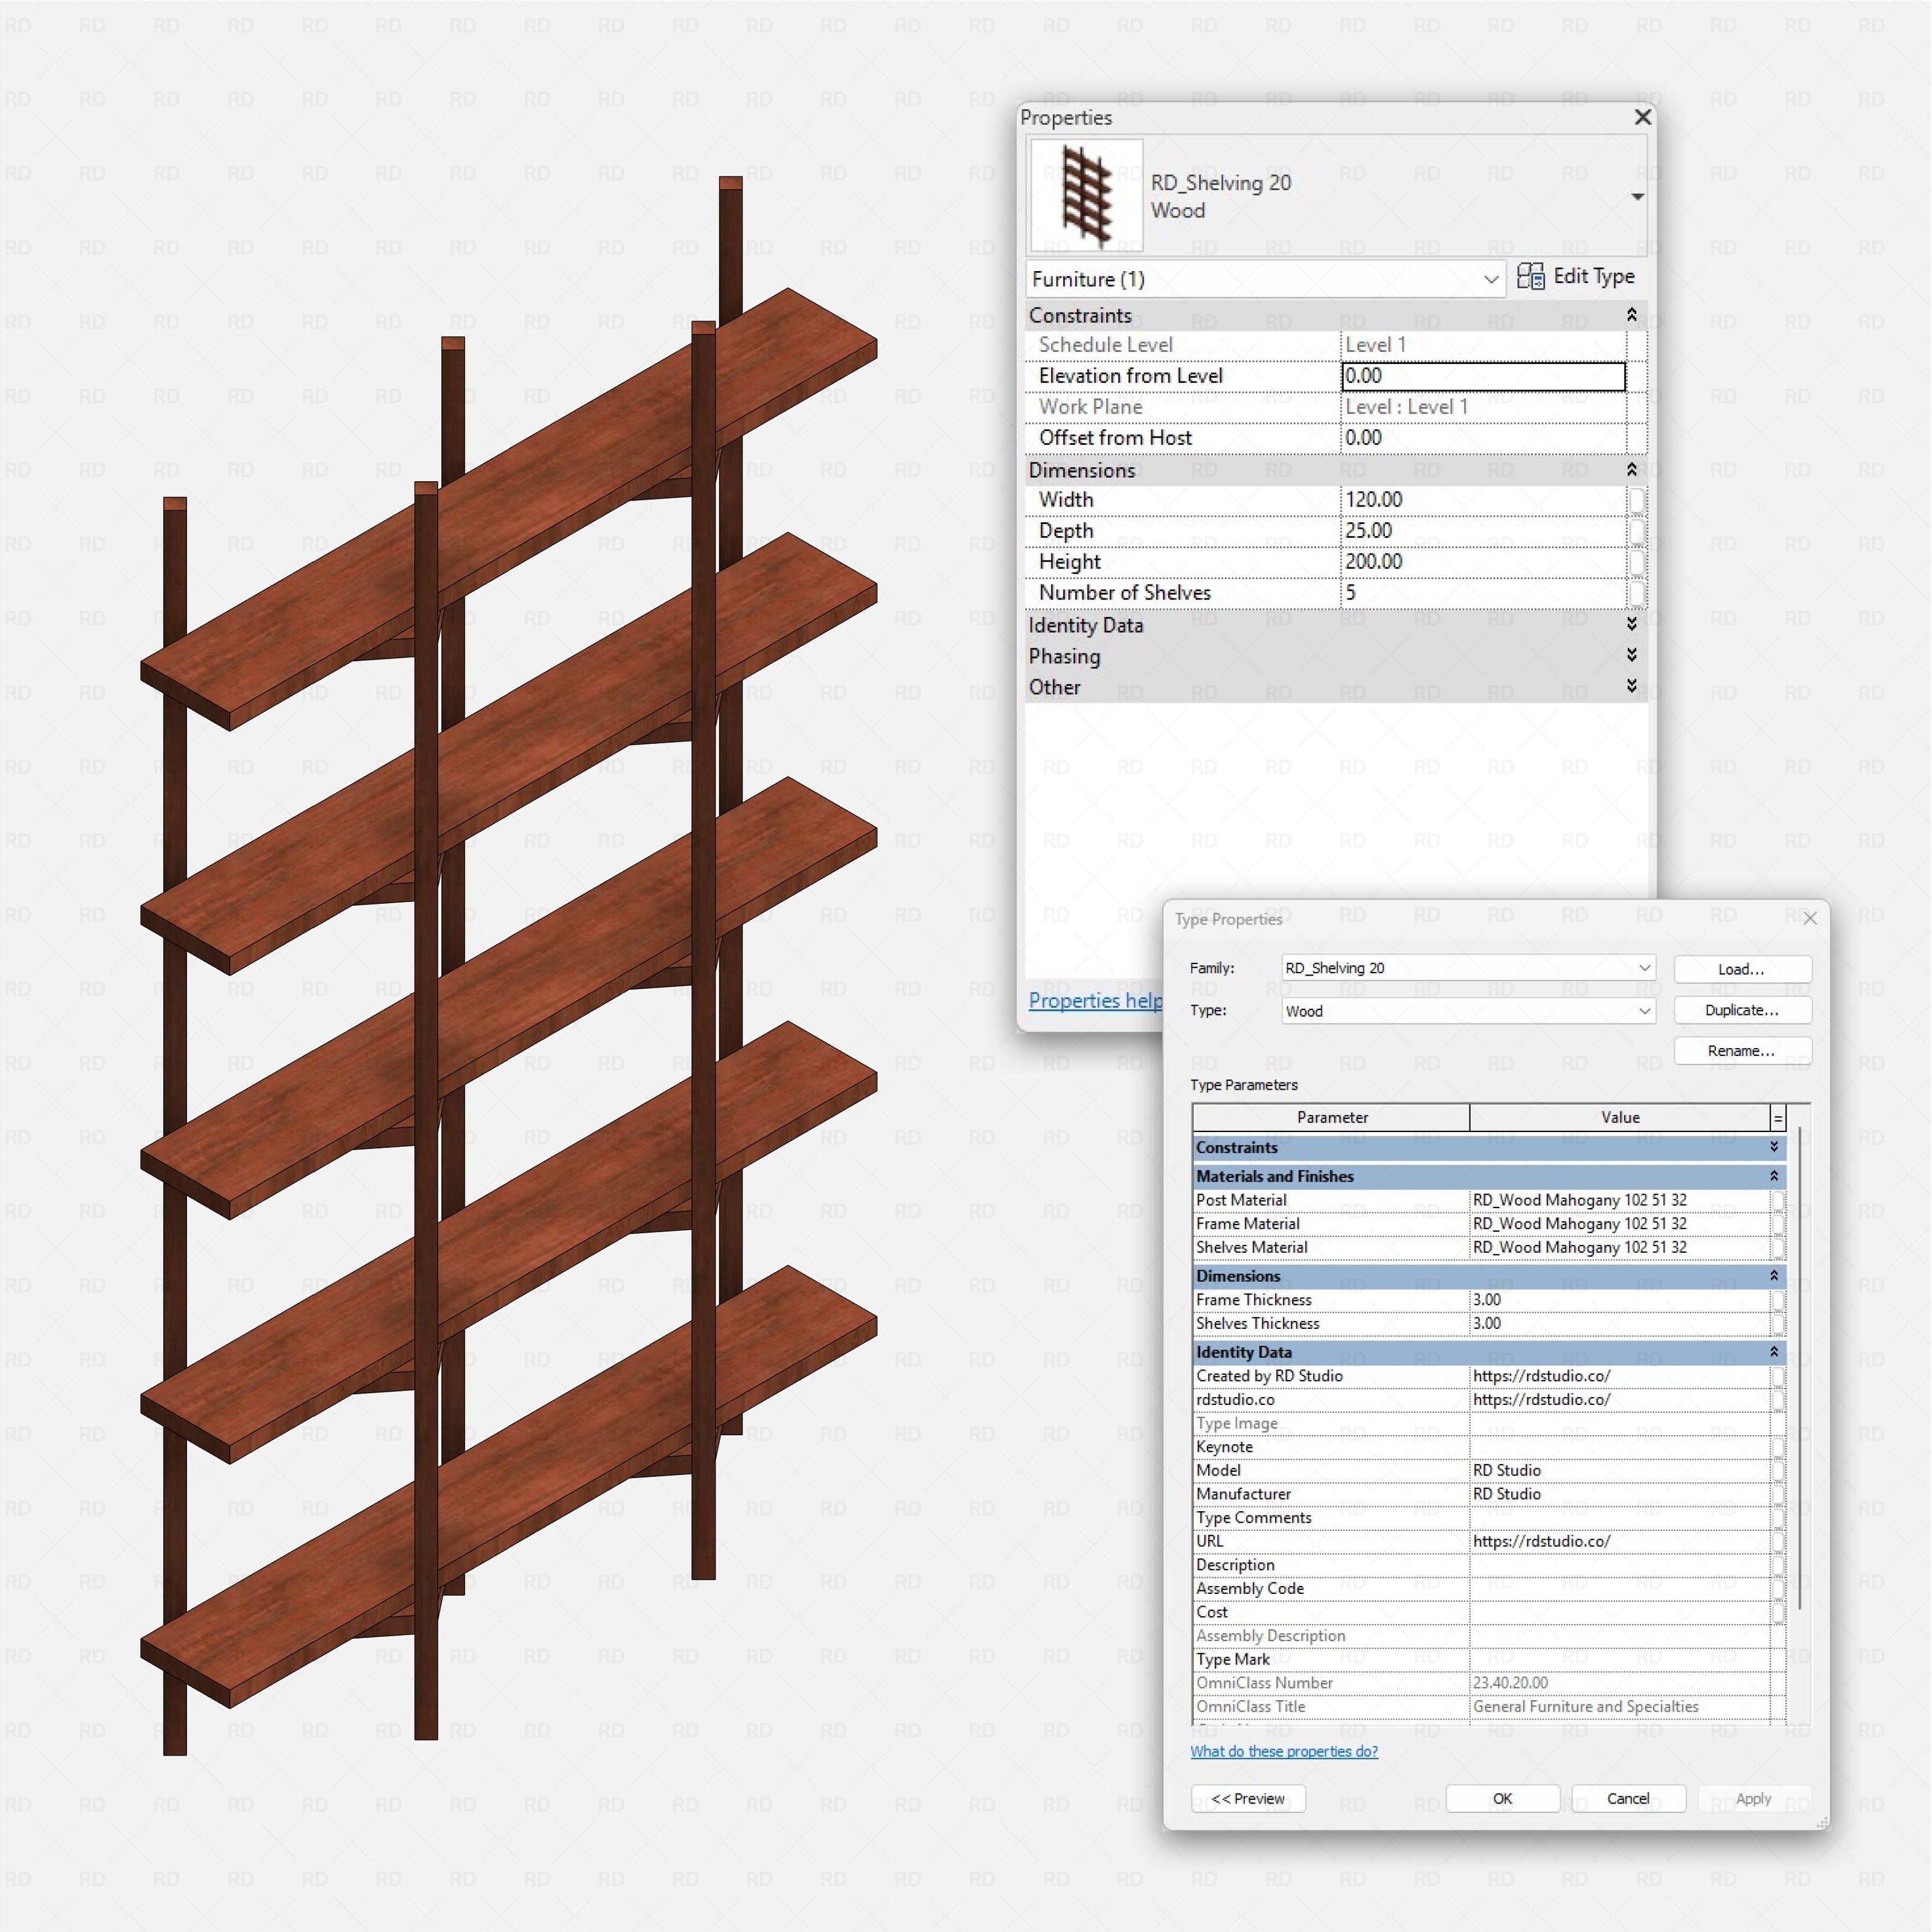Open the 'What do these properties do?' link
The image size is (1932, 1932).
coord(1284,1751)
